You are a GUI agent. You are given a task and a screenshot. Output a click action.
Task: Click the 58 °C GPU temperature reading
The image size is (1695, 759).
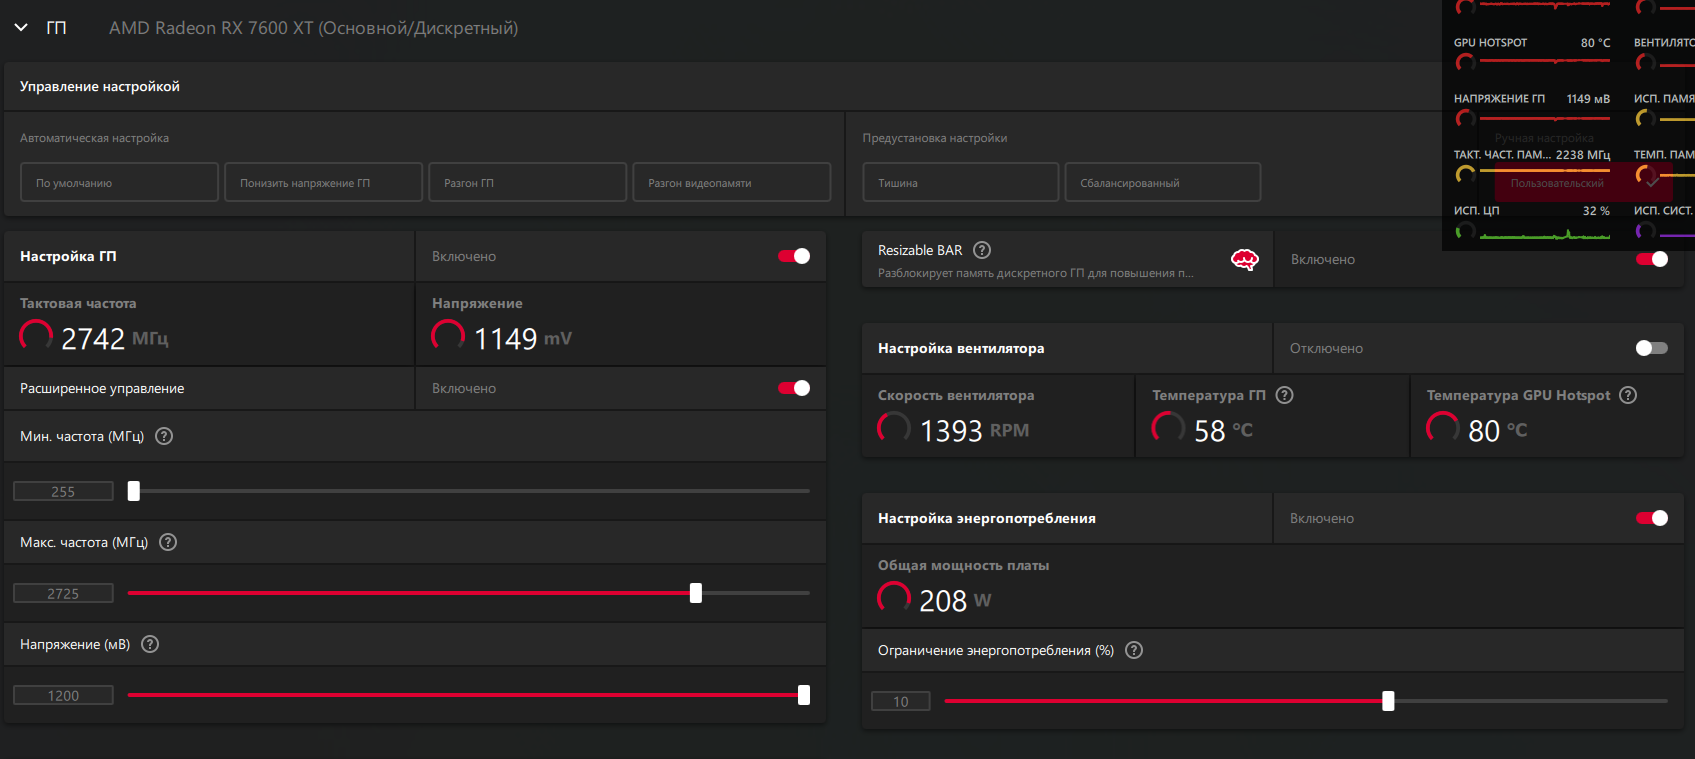pos(1223,431)
